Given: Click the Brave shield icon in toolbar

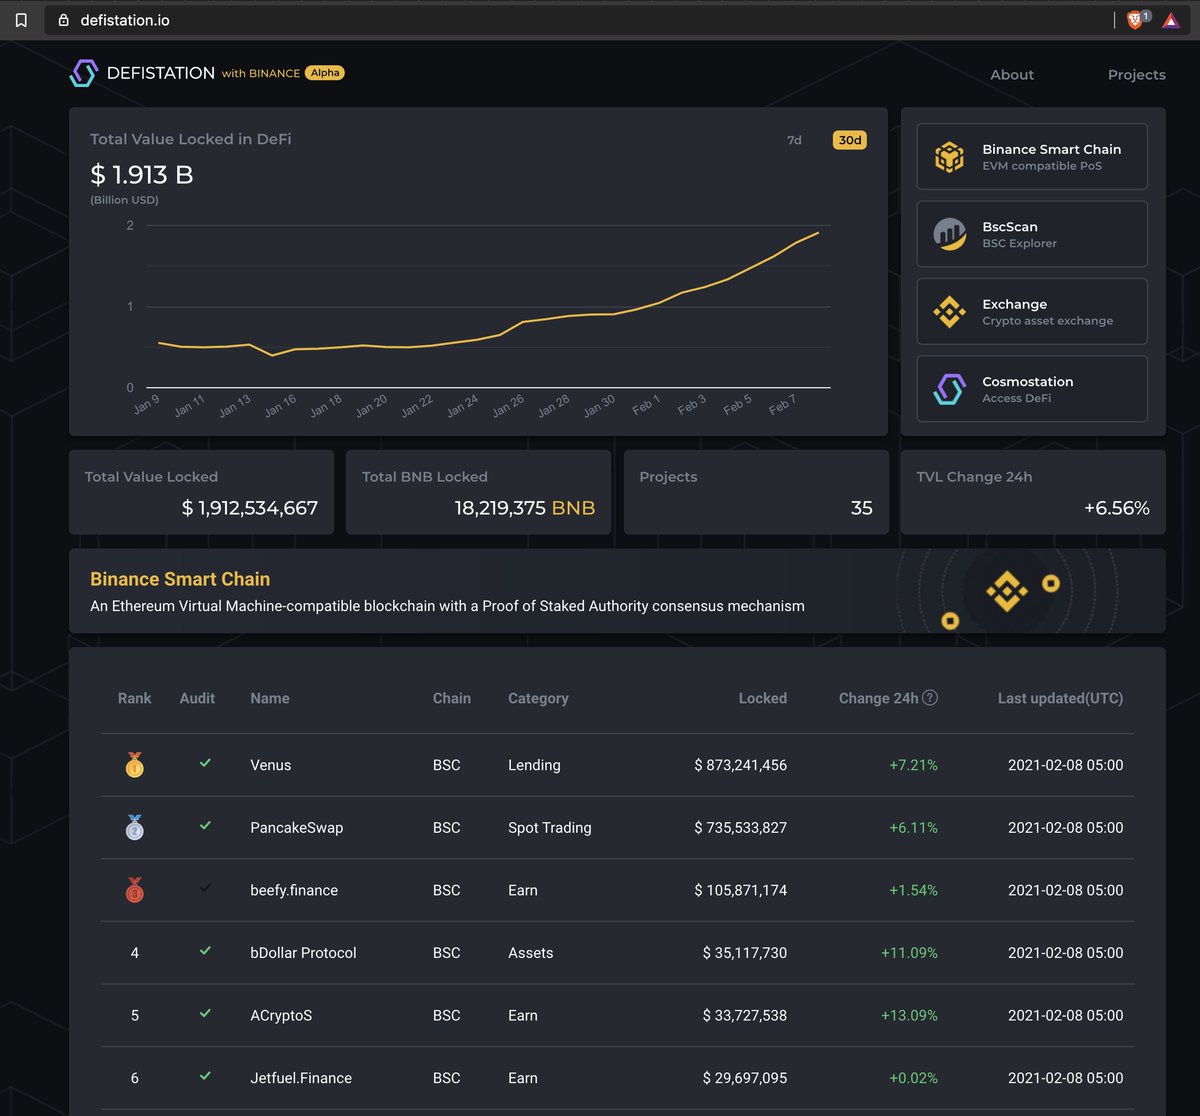Looking at the screenshot, I should 1135,19.
